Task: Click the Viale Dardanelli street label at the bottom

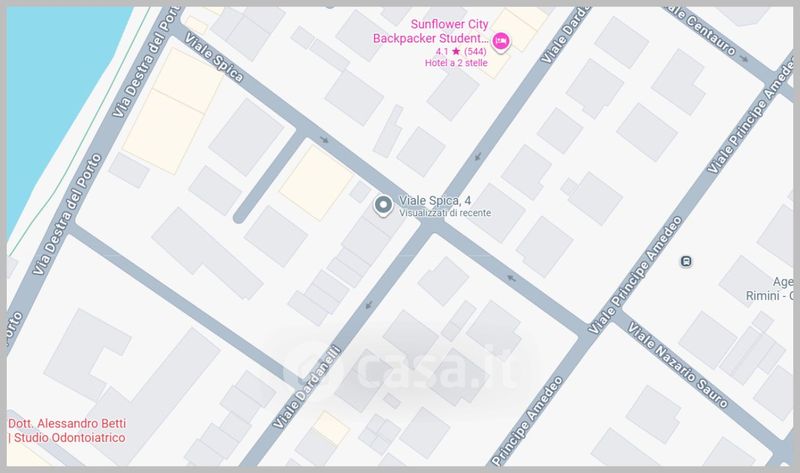Action: tap(307, 387)
